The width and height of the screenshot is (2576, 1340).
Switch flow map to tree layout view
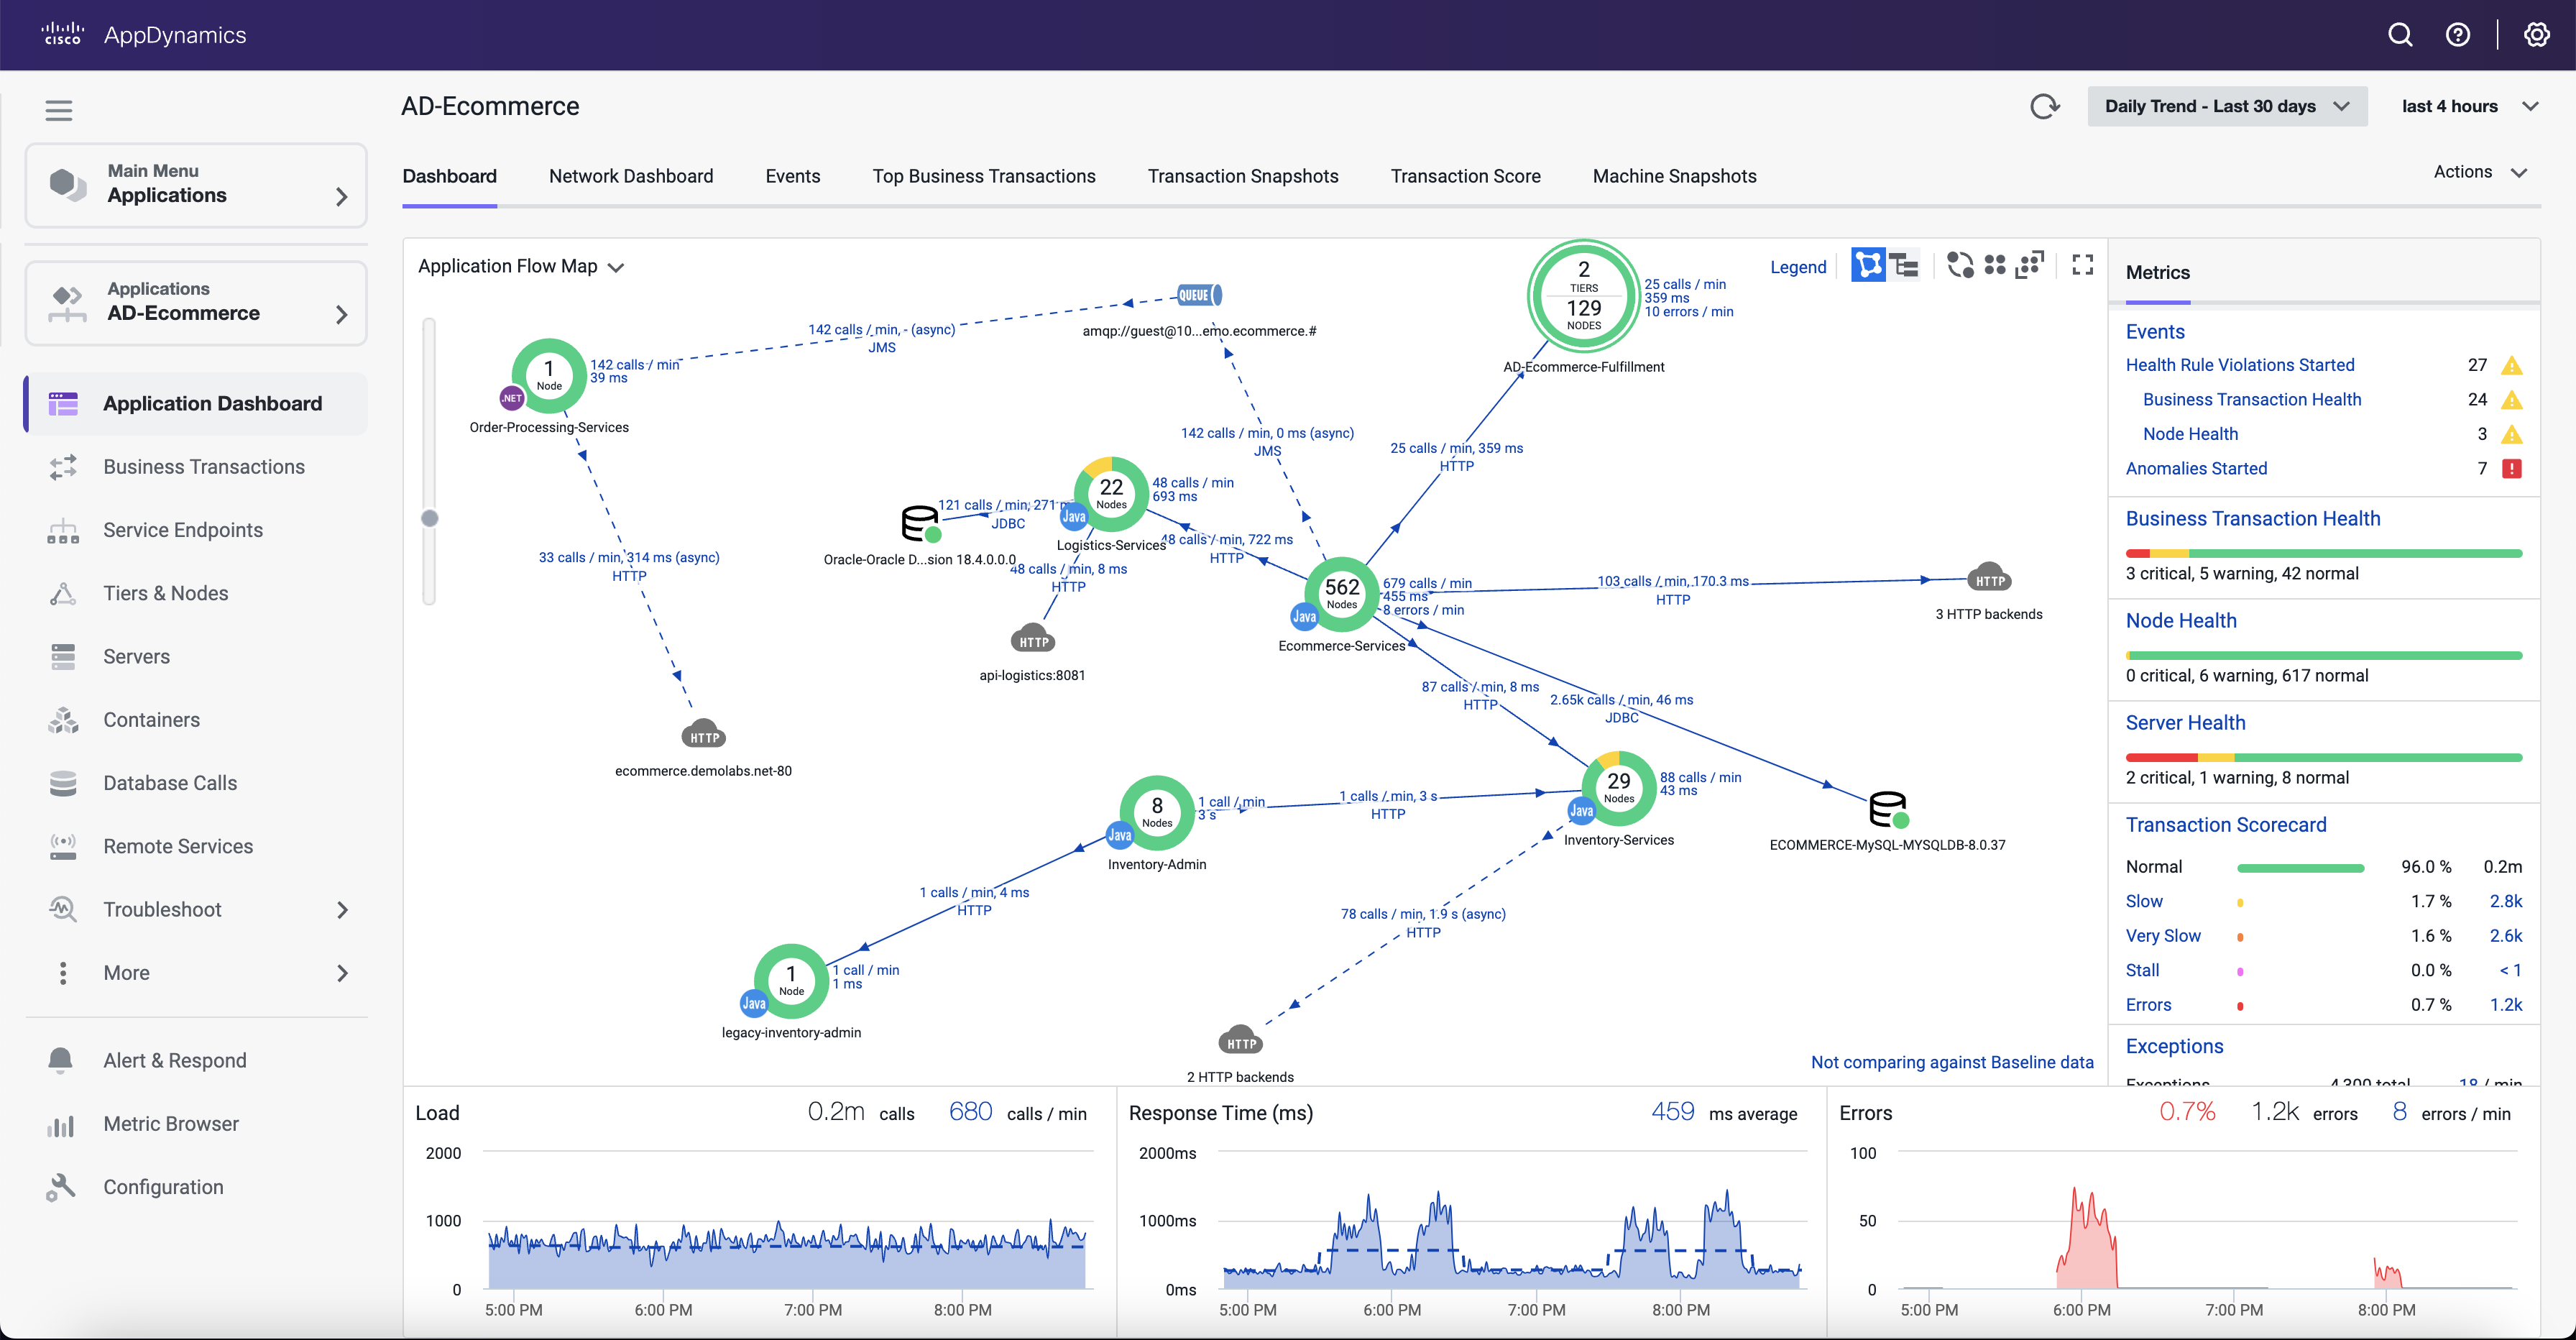(x=1905, y=265)
